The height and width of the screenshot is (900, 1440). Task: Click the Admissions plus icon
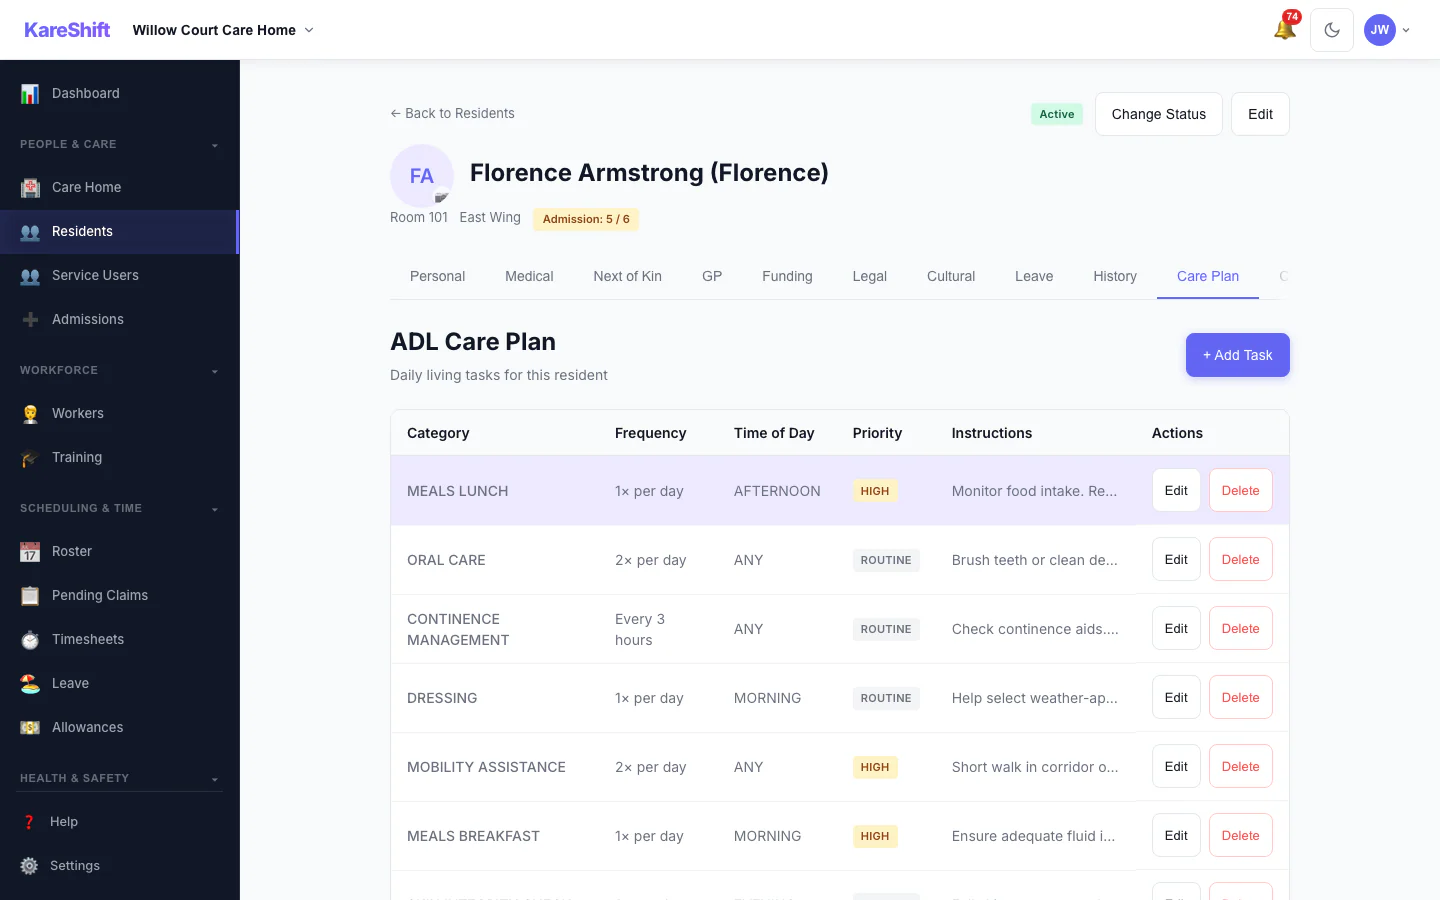[30, 320]
